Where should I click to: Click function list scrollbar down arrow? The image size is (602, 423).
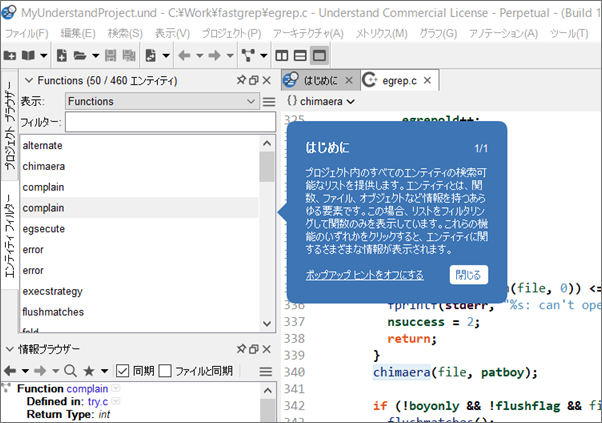[267, 324]
